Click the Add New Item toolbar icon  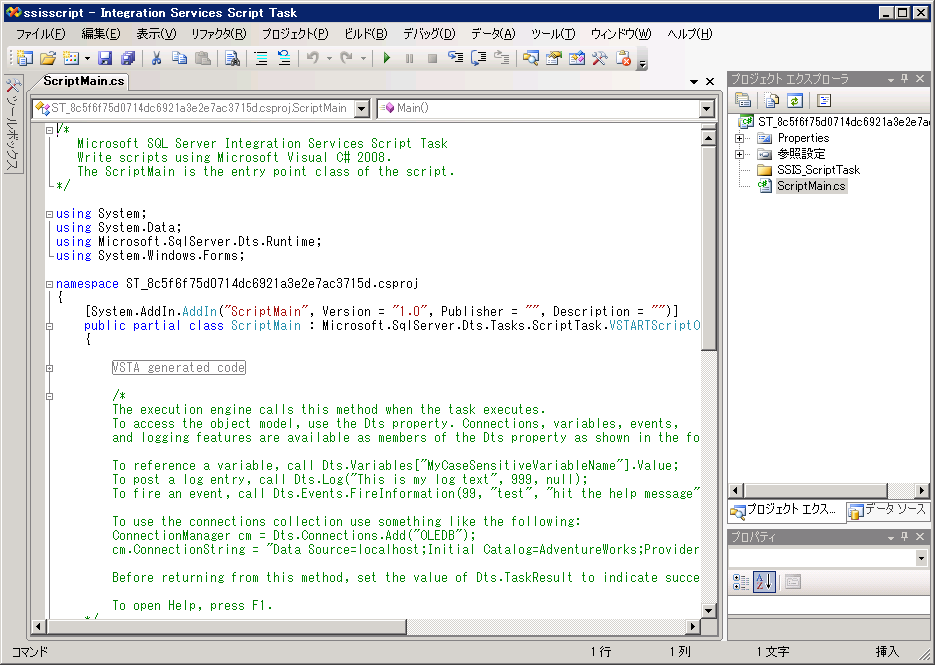click(24, 58)
